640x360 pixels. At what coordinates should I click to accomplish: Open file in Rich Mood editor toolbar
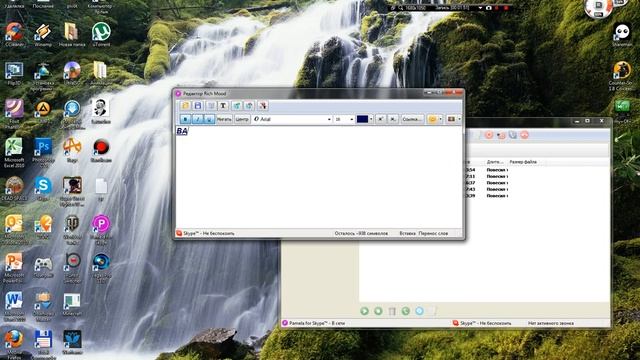(185, 106)
